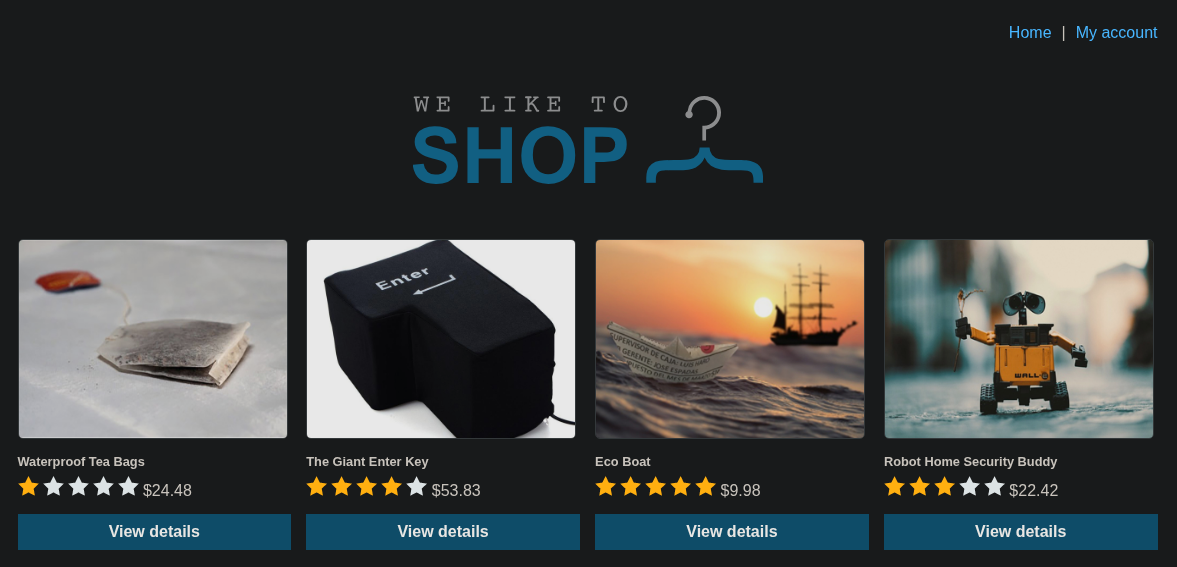Click the Wall-E robot product image
This screenshot has height=567, width=1177.
tap(1019, 339)
